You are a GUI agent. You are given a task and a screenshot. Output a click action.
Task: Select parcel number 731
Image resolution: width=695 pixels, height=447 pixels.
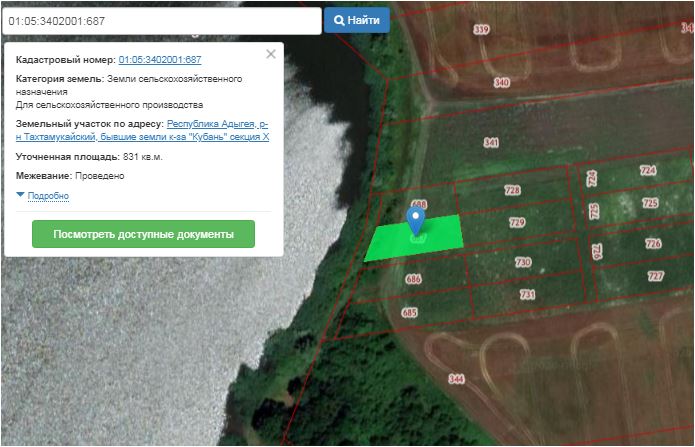527,295
